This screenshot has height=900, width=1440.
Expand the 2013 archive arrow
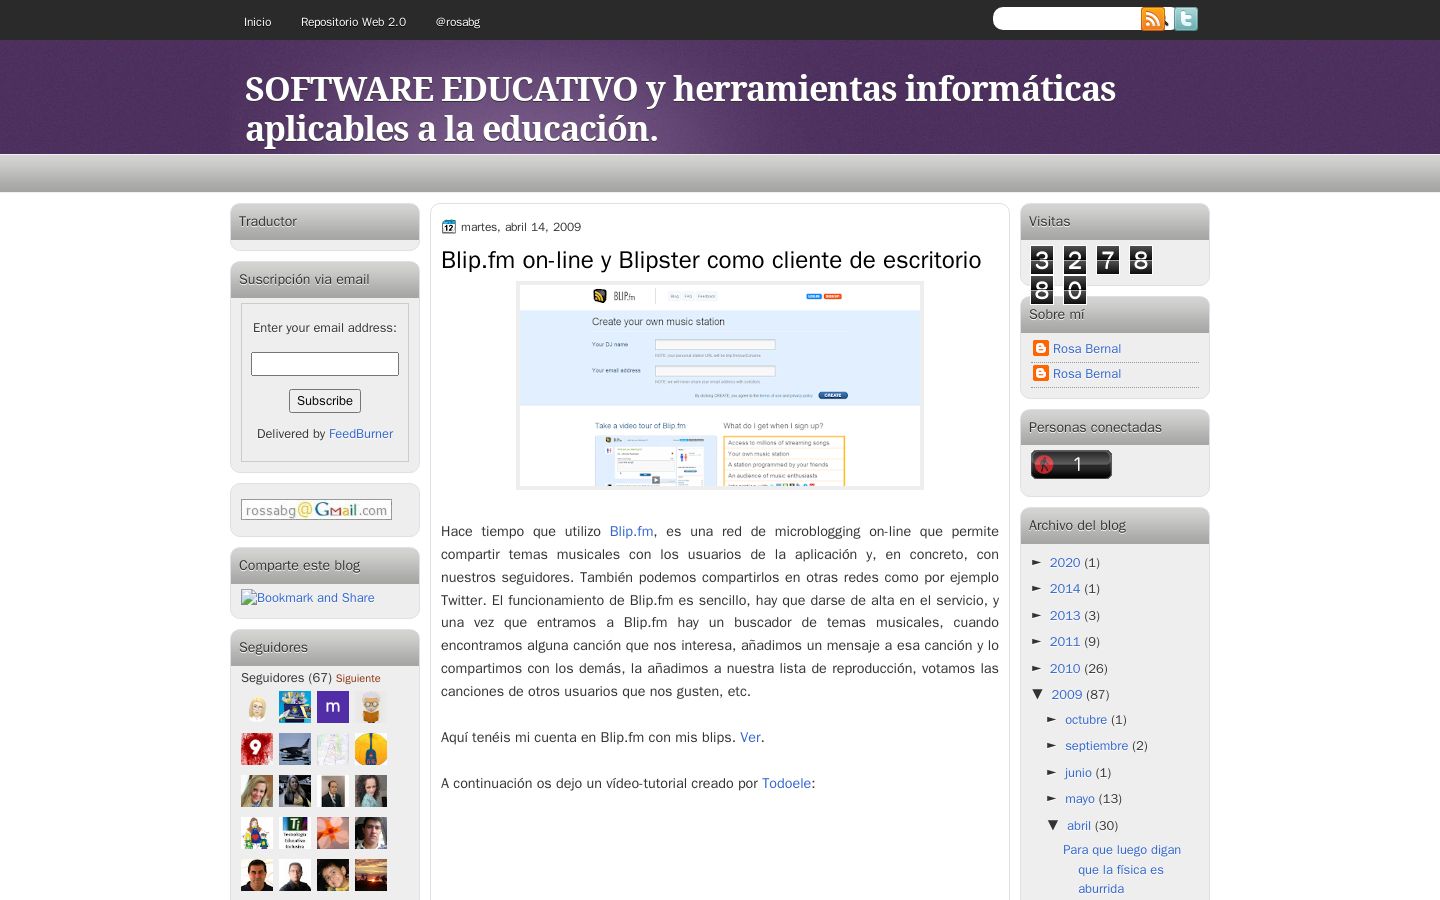pos(1038,616)
